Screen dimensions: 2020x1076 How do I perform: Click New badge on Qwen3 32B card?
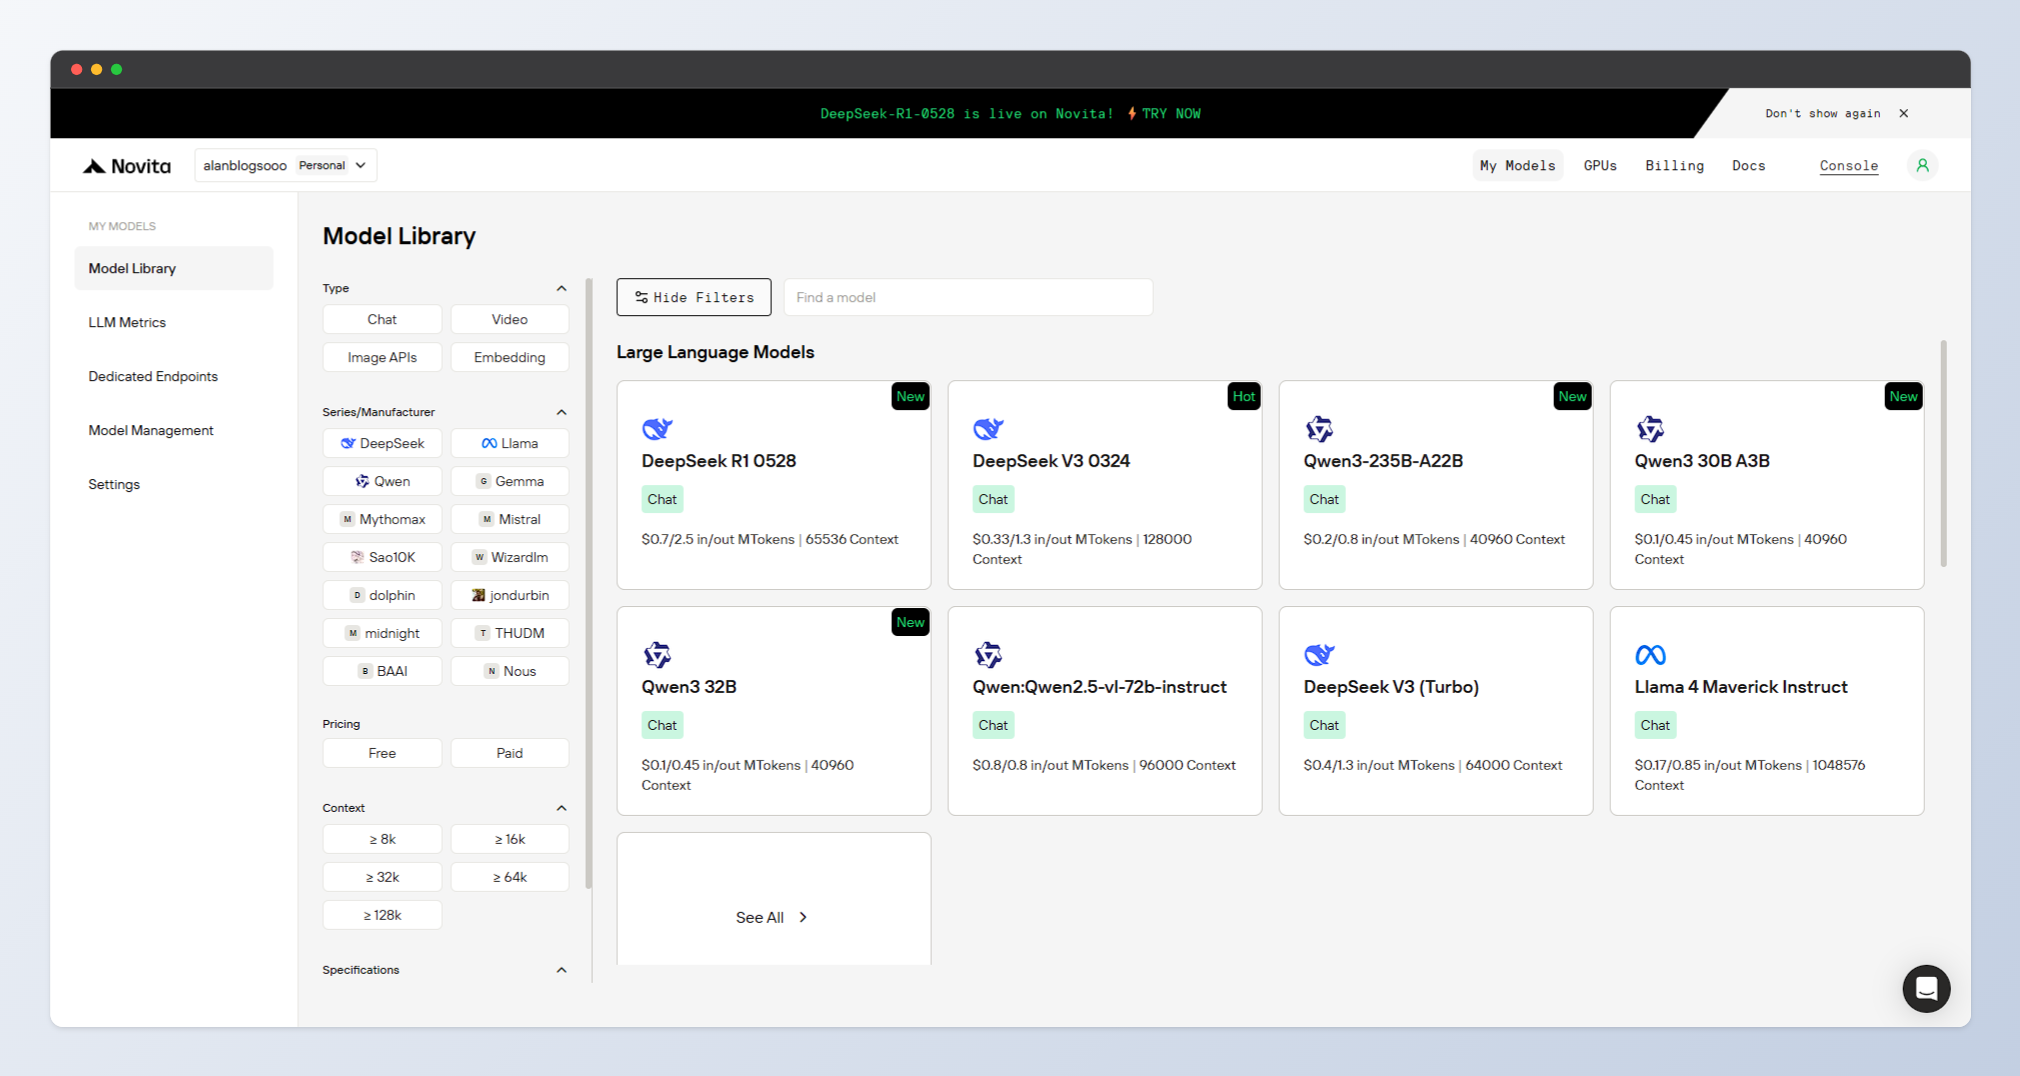[x=910, y=622]
